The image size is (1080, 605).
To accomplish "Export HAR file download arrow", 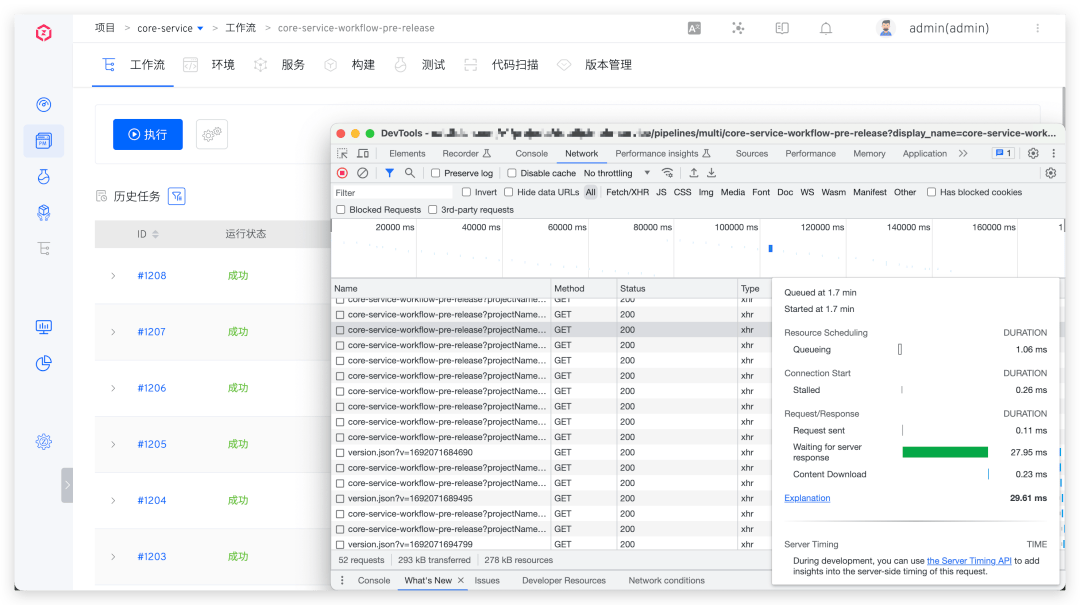I will (x=712, y=173).
